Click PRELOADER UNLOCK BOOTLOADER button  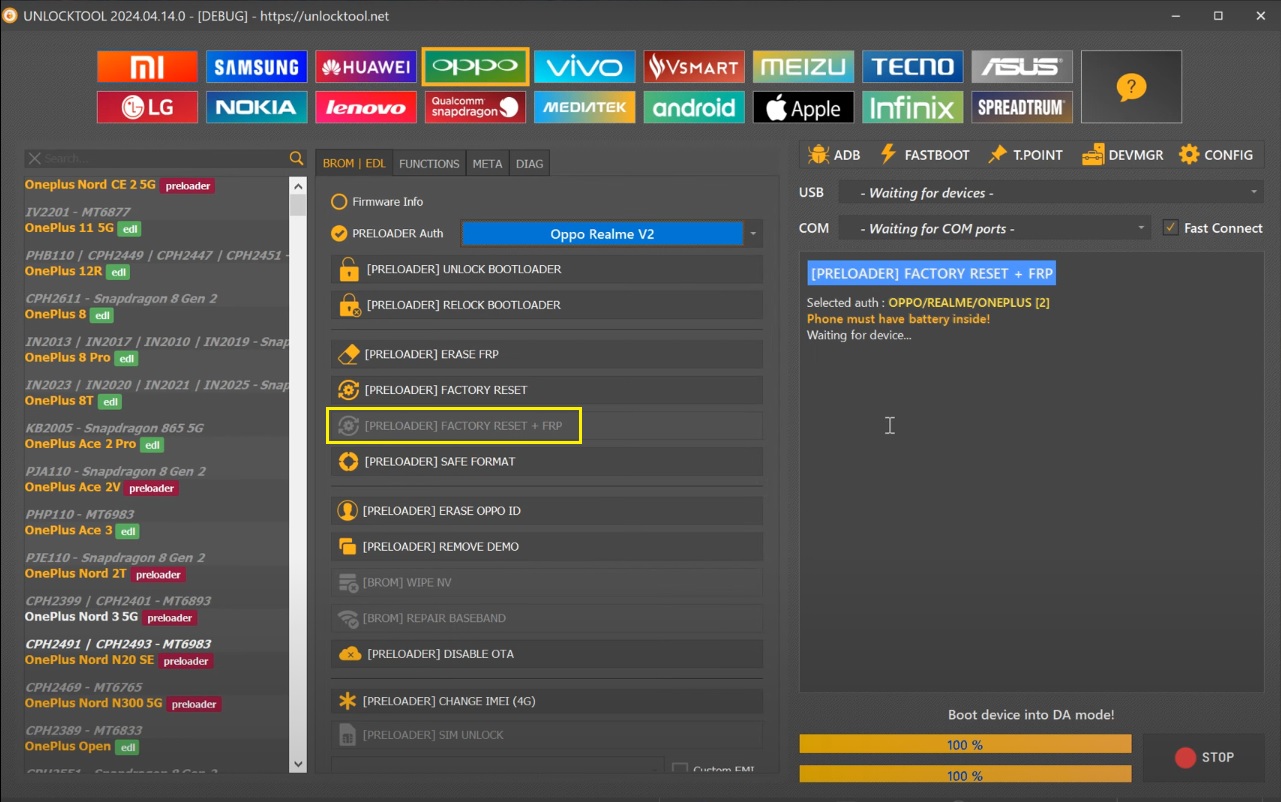click(x=546, y=269)
